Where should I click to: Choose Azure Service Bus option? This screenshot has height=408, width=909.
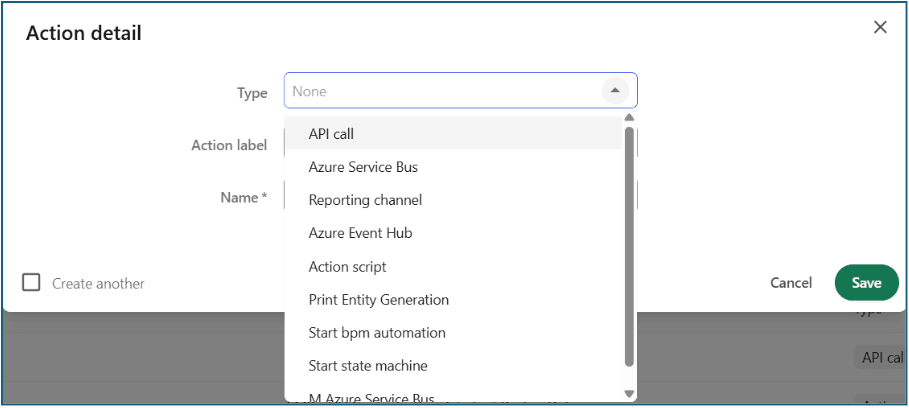(x=362, y=167)
